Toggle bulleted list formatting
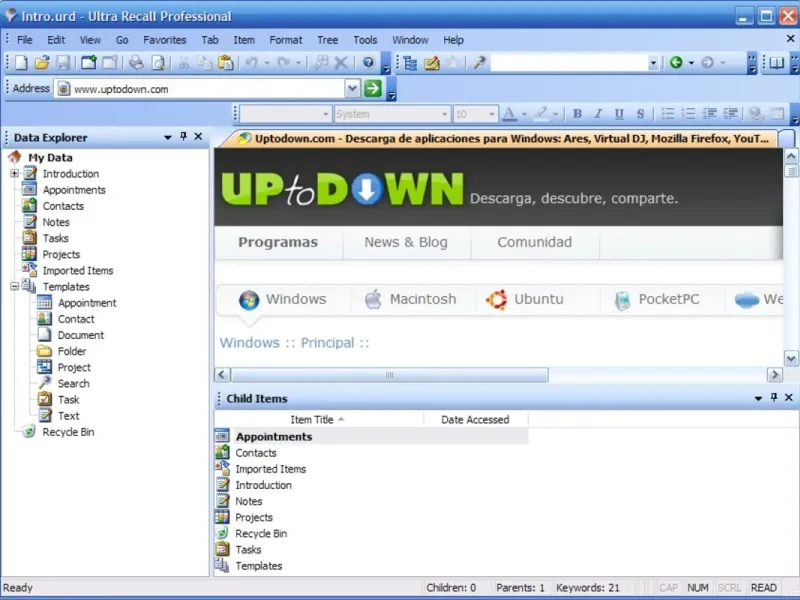Image resolution: width=800 pixels, height=600 pixels. click(x=667, y=114)
